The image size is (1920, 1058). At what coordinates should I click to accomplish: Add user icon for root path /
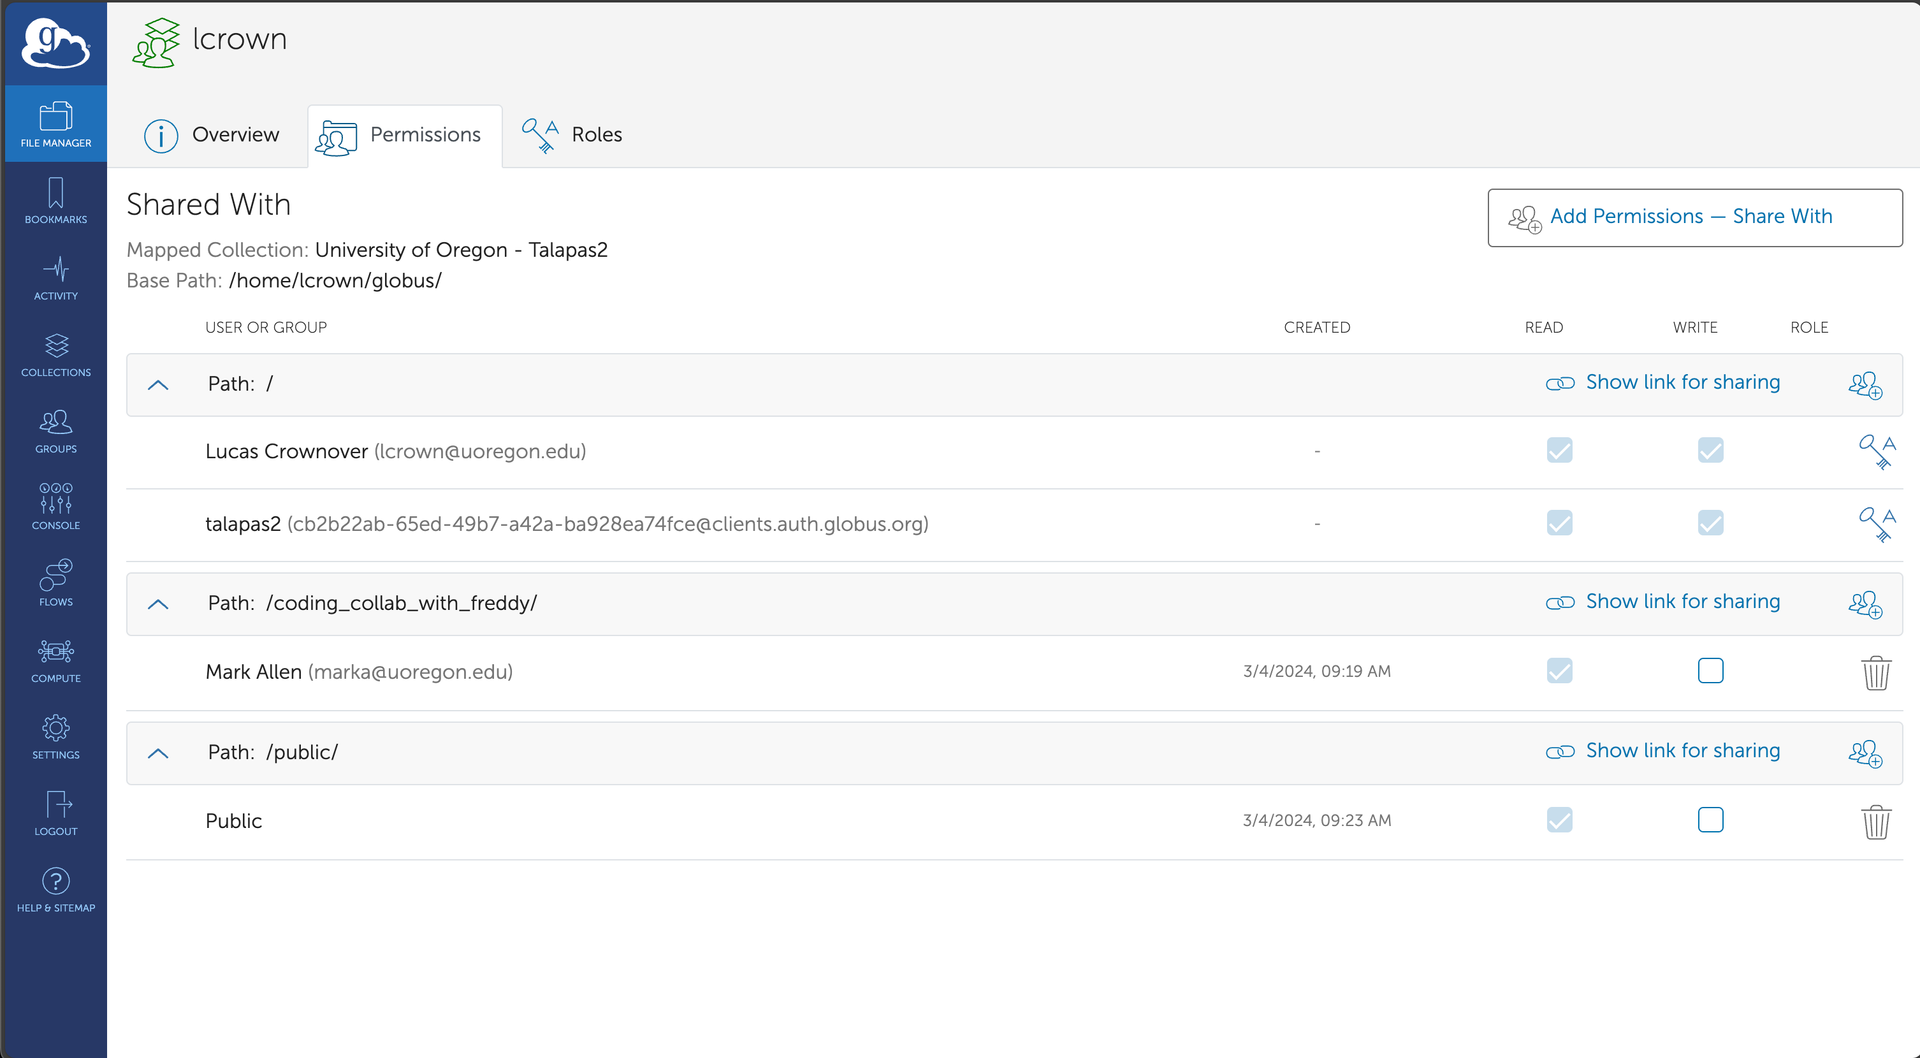pyautogui.click(x=1865, y=385)
